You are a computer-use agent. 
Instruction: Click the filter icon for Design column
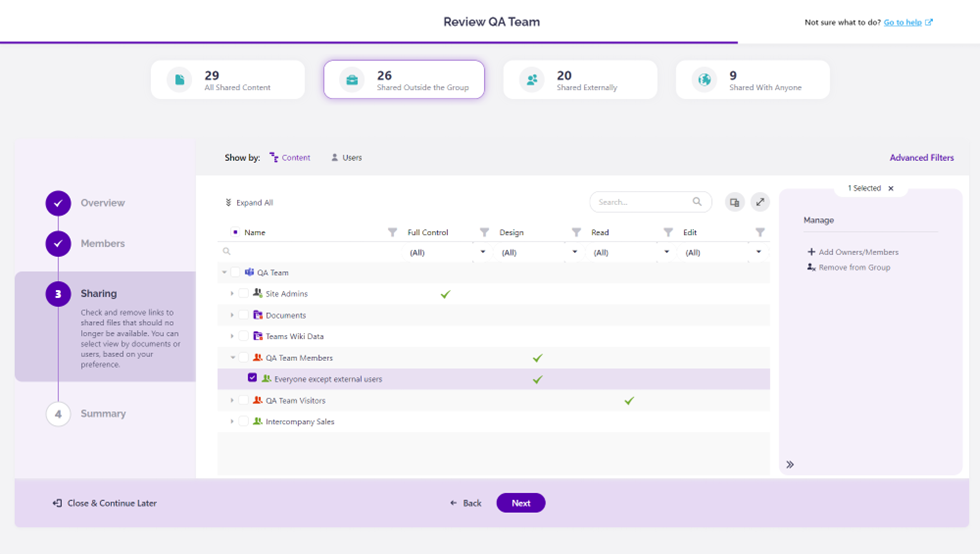click(x=576, y=232)
